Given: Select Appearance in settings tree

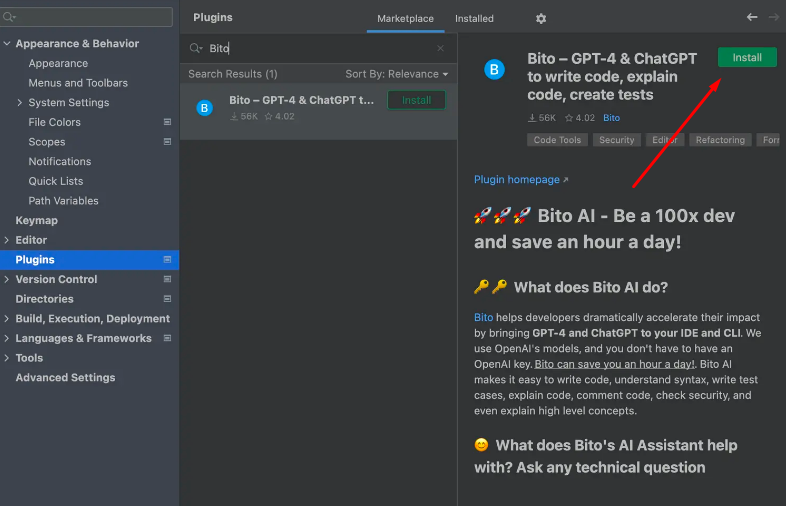Looking at the screenshot, I should 58,63.
